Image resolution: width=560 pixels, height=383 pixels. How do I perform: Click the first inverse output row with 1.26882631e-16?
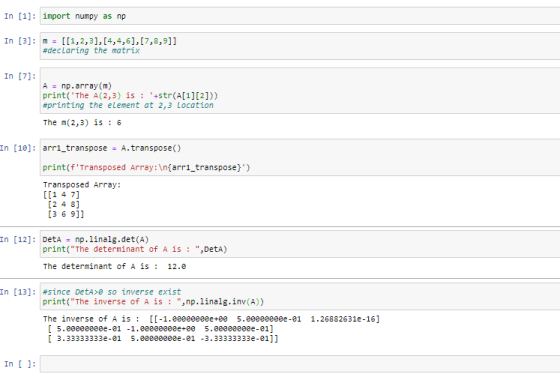(x=211, y=319)
